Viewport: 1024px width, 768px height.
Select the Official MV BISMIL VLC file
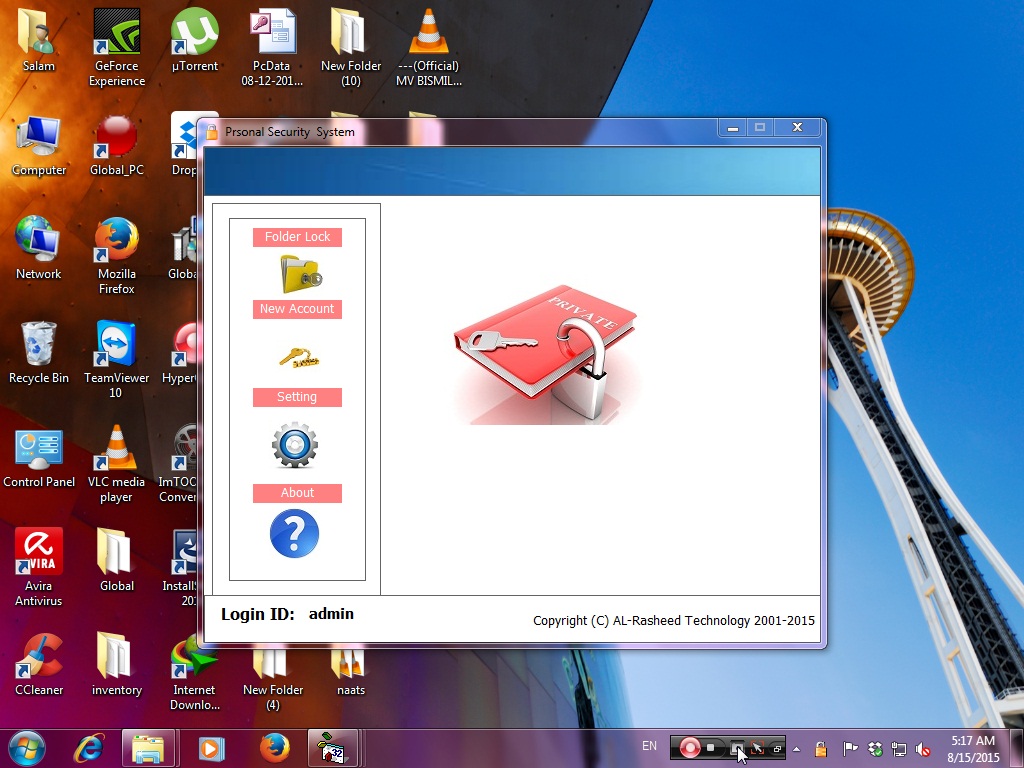click(429, 48)
